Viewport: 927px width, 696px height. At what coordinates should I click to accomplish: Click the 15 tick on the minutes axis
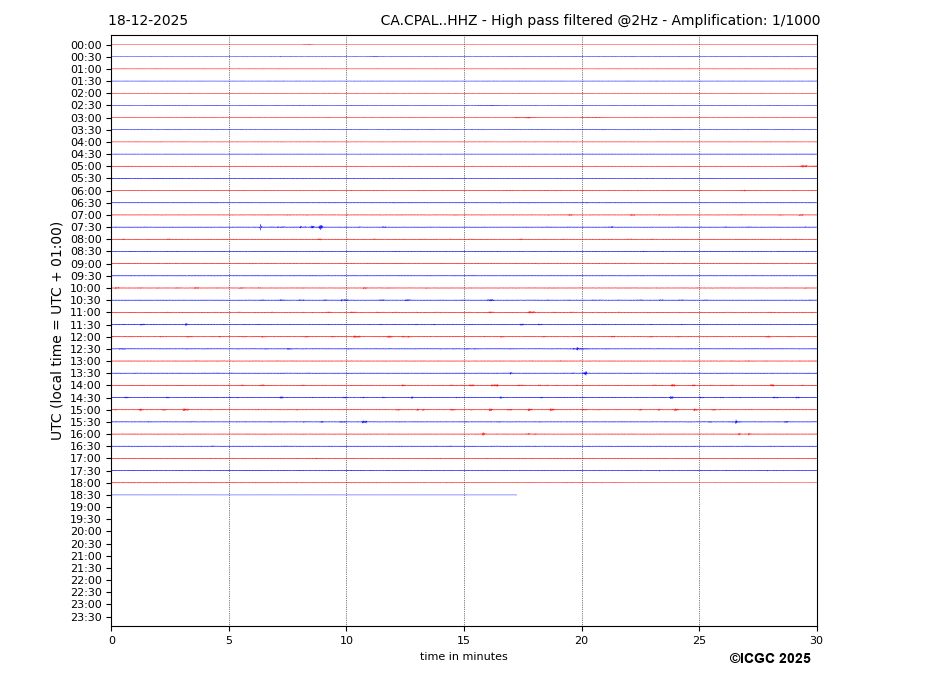(464, 640)
